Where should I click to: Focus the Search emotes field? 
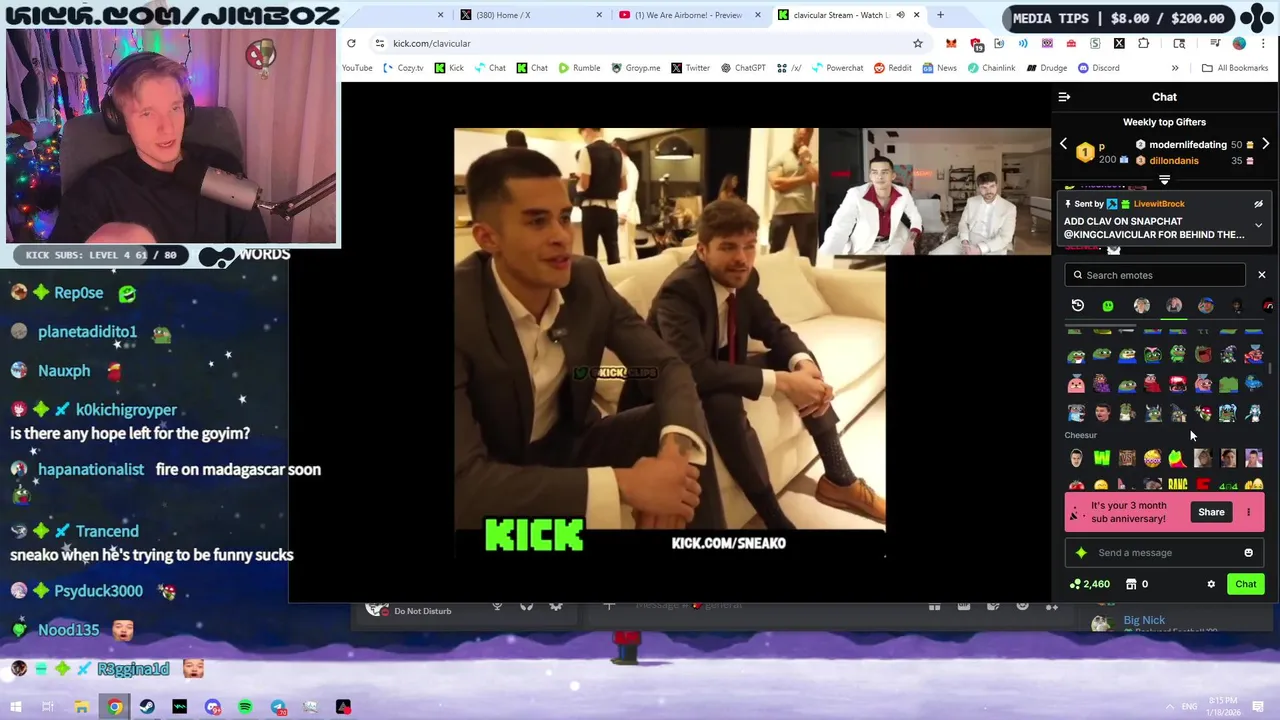(1156, 275)
